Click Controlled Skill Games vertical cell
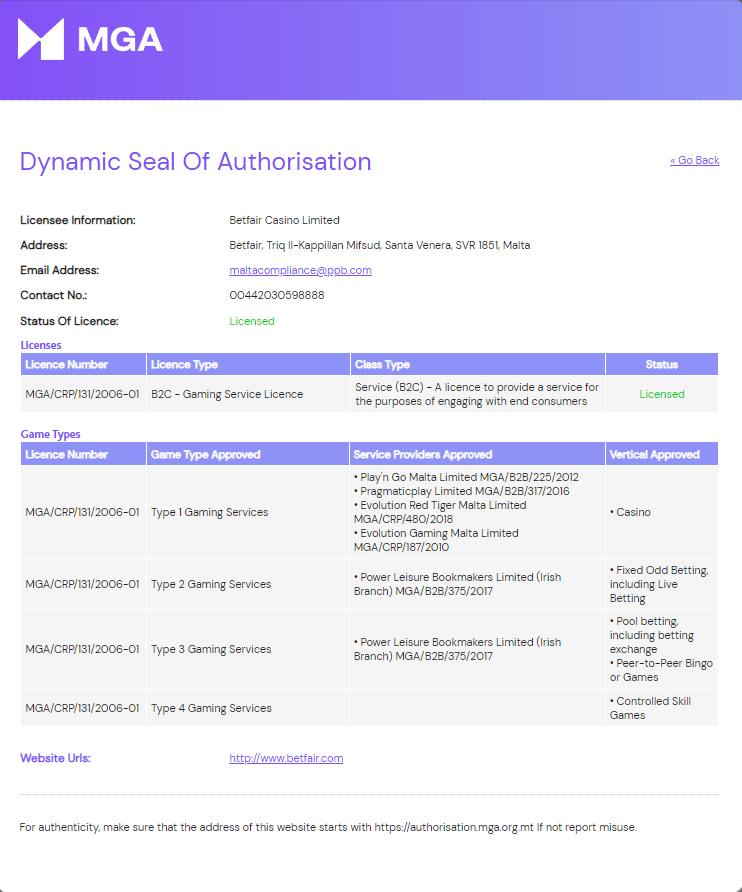The width and height of the screenshot is (742, 892). (662, 708)
